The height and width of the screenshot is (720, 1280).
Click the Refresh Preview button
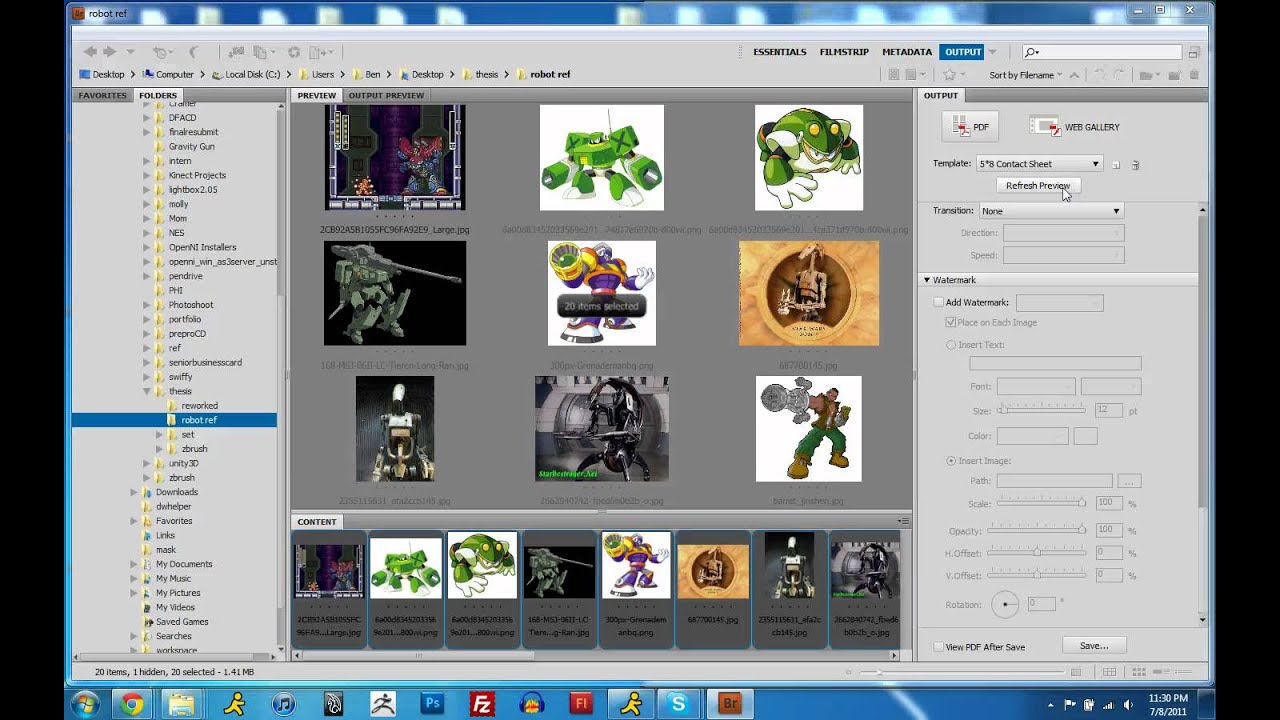coord(1037,186)
